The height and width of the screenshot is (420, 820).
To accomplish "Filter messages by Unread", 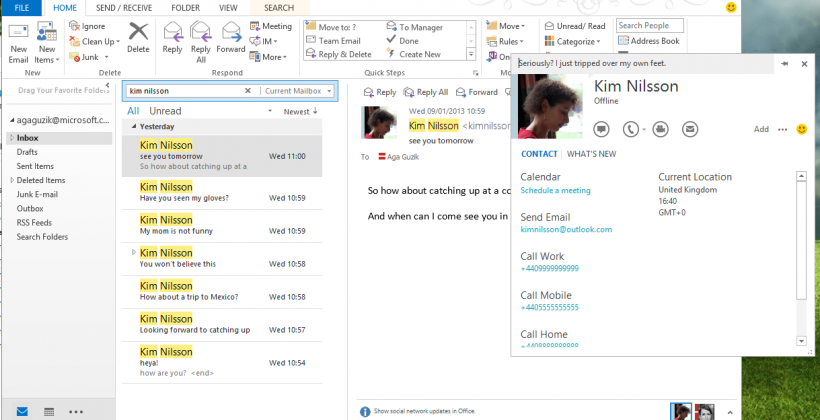I will pos(165,111).
